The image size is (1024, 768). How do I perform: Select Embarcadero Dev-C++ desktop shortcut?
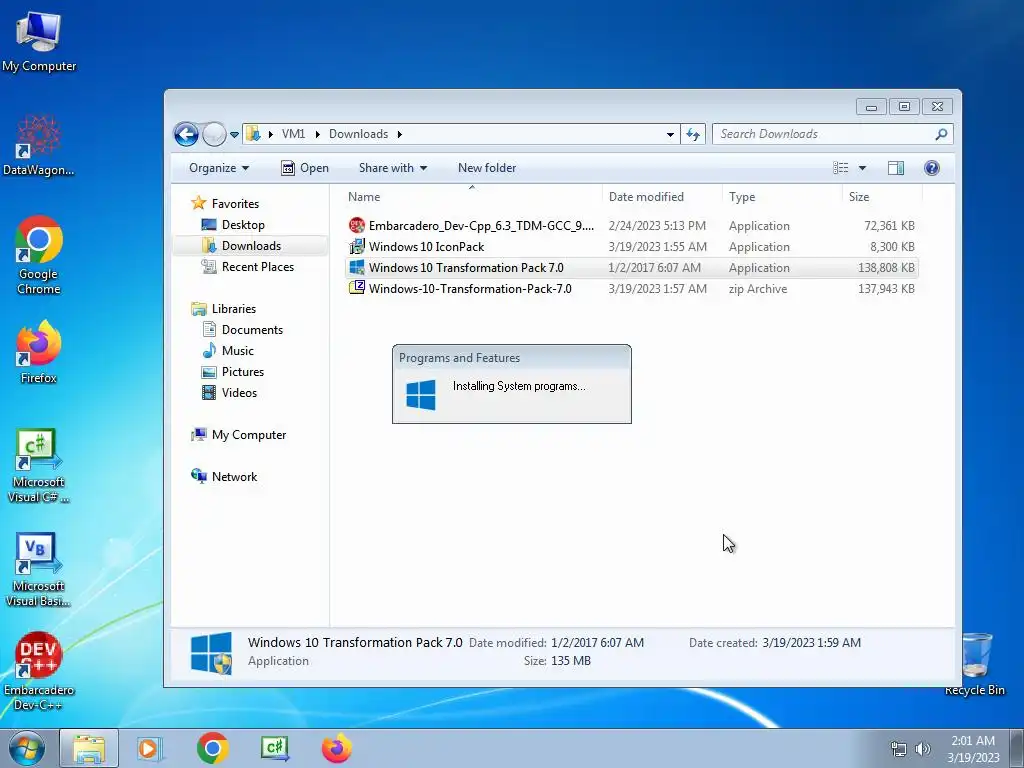point(39,671)
